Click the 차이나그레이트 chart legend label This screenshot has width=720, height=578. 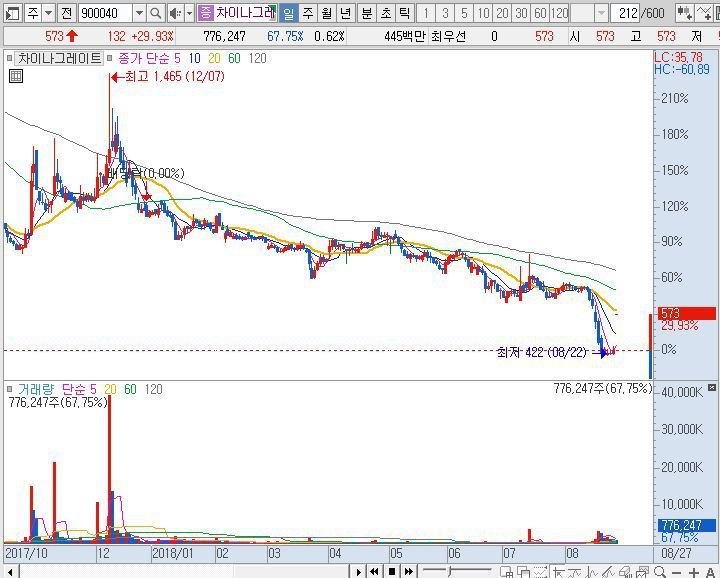tap(59, 58)
